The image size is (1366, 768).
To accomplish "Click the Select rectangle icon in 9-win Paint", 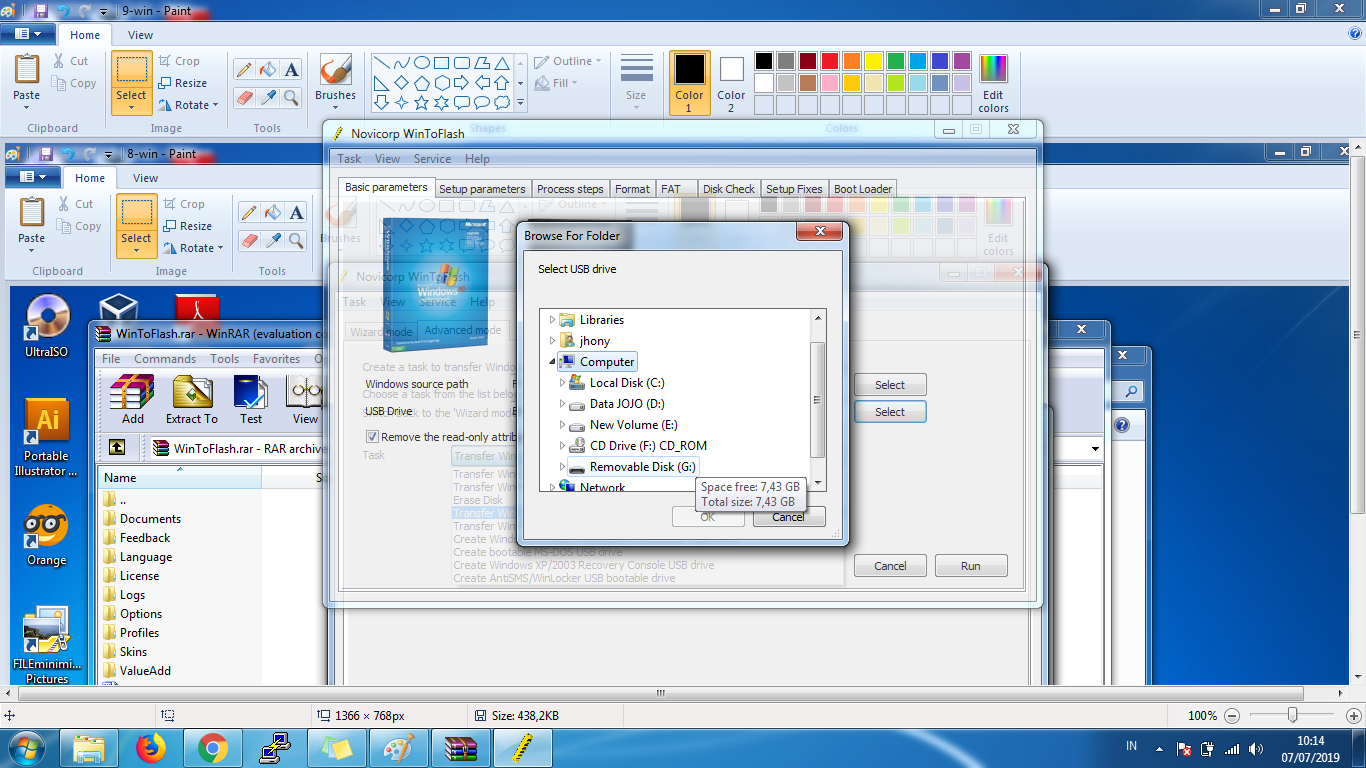I will pyautogui.click(x=131, y=69).
